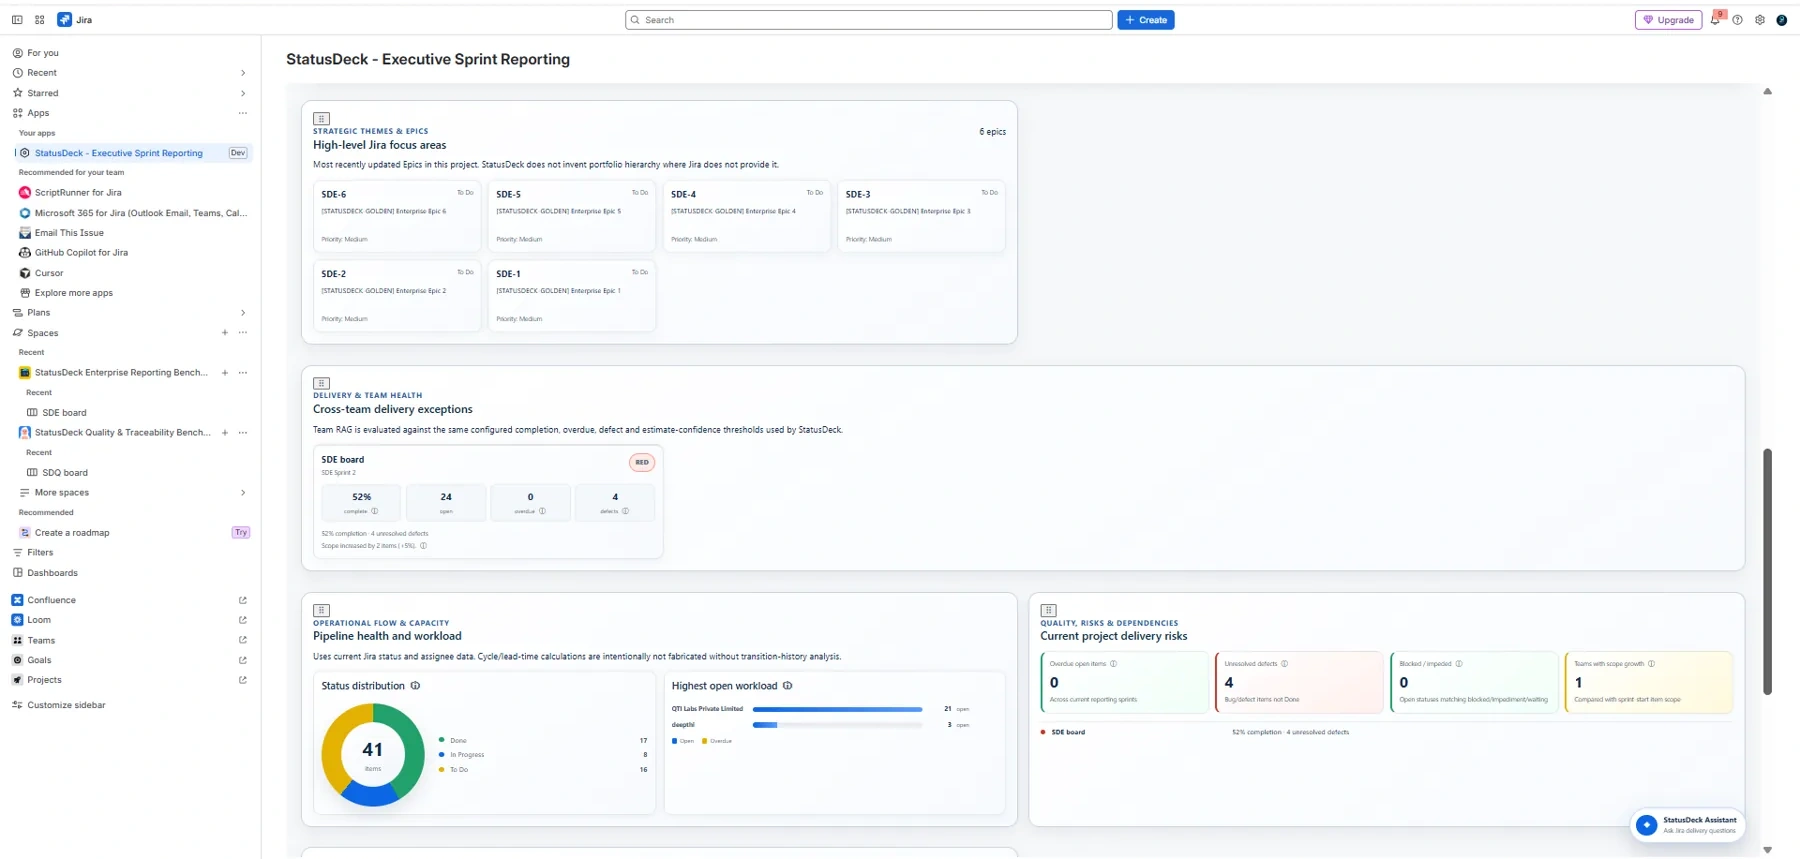The height and width of the screenshot is (859, 1800).
Task: Click drag handle on Strategic Themes card
Action: (321, 118)
